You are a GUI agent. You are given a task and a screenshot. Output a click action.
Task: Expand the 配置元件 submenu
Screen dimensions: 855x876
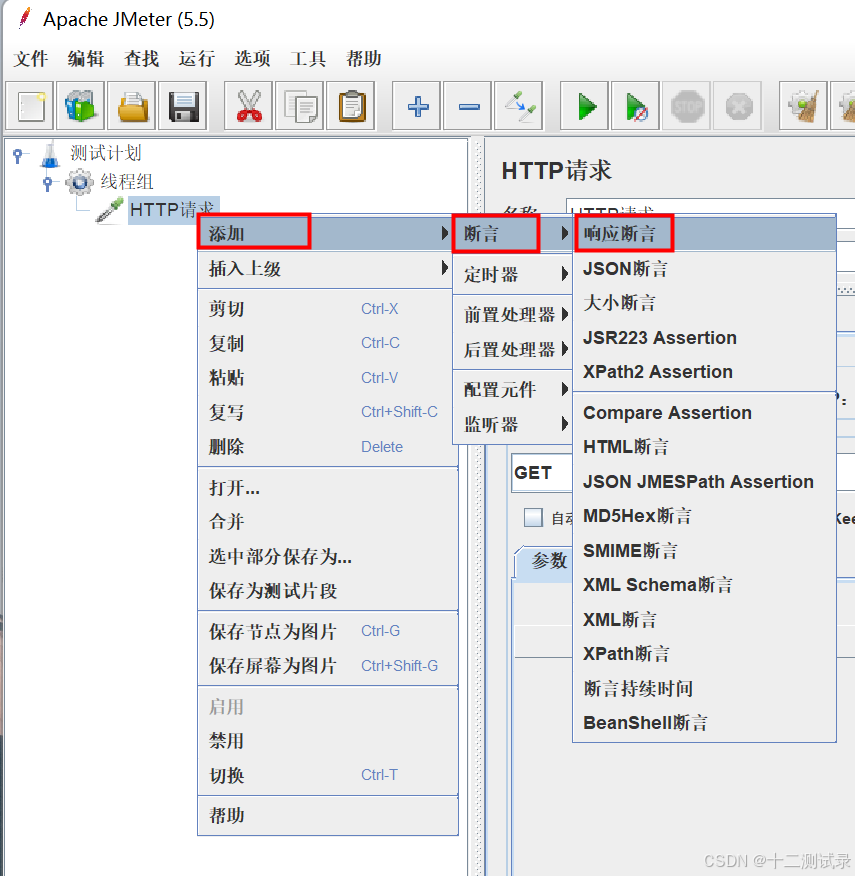512,389
